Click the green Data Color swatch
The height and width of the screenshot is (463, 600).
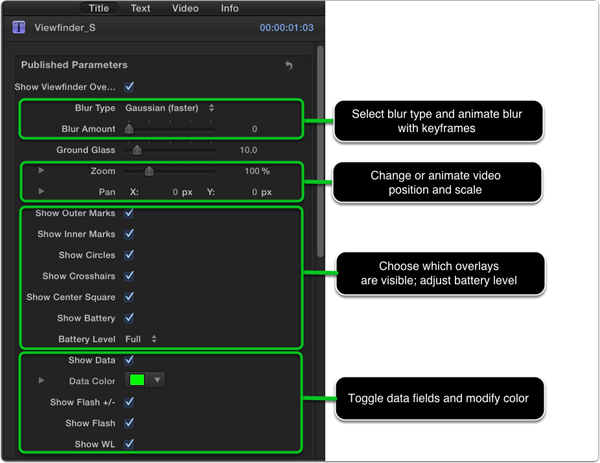[137, 380]
